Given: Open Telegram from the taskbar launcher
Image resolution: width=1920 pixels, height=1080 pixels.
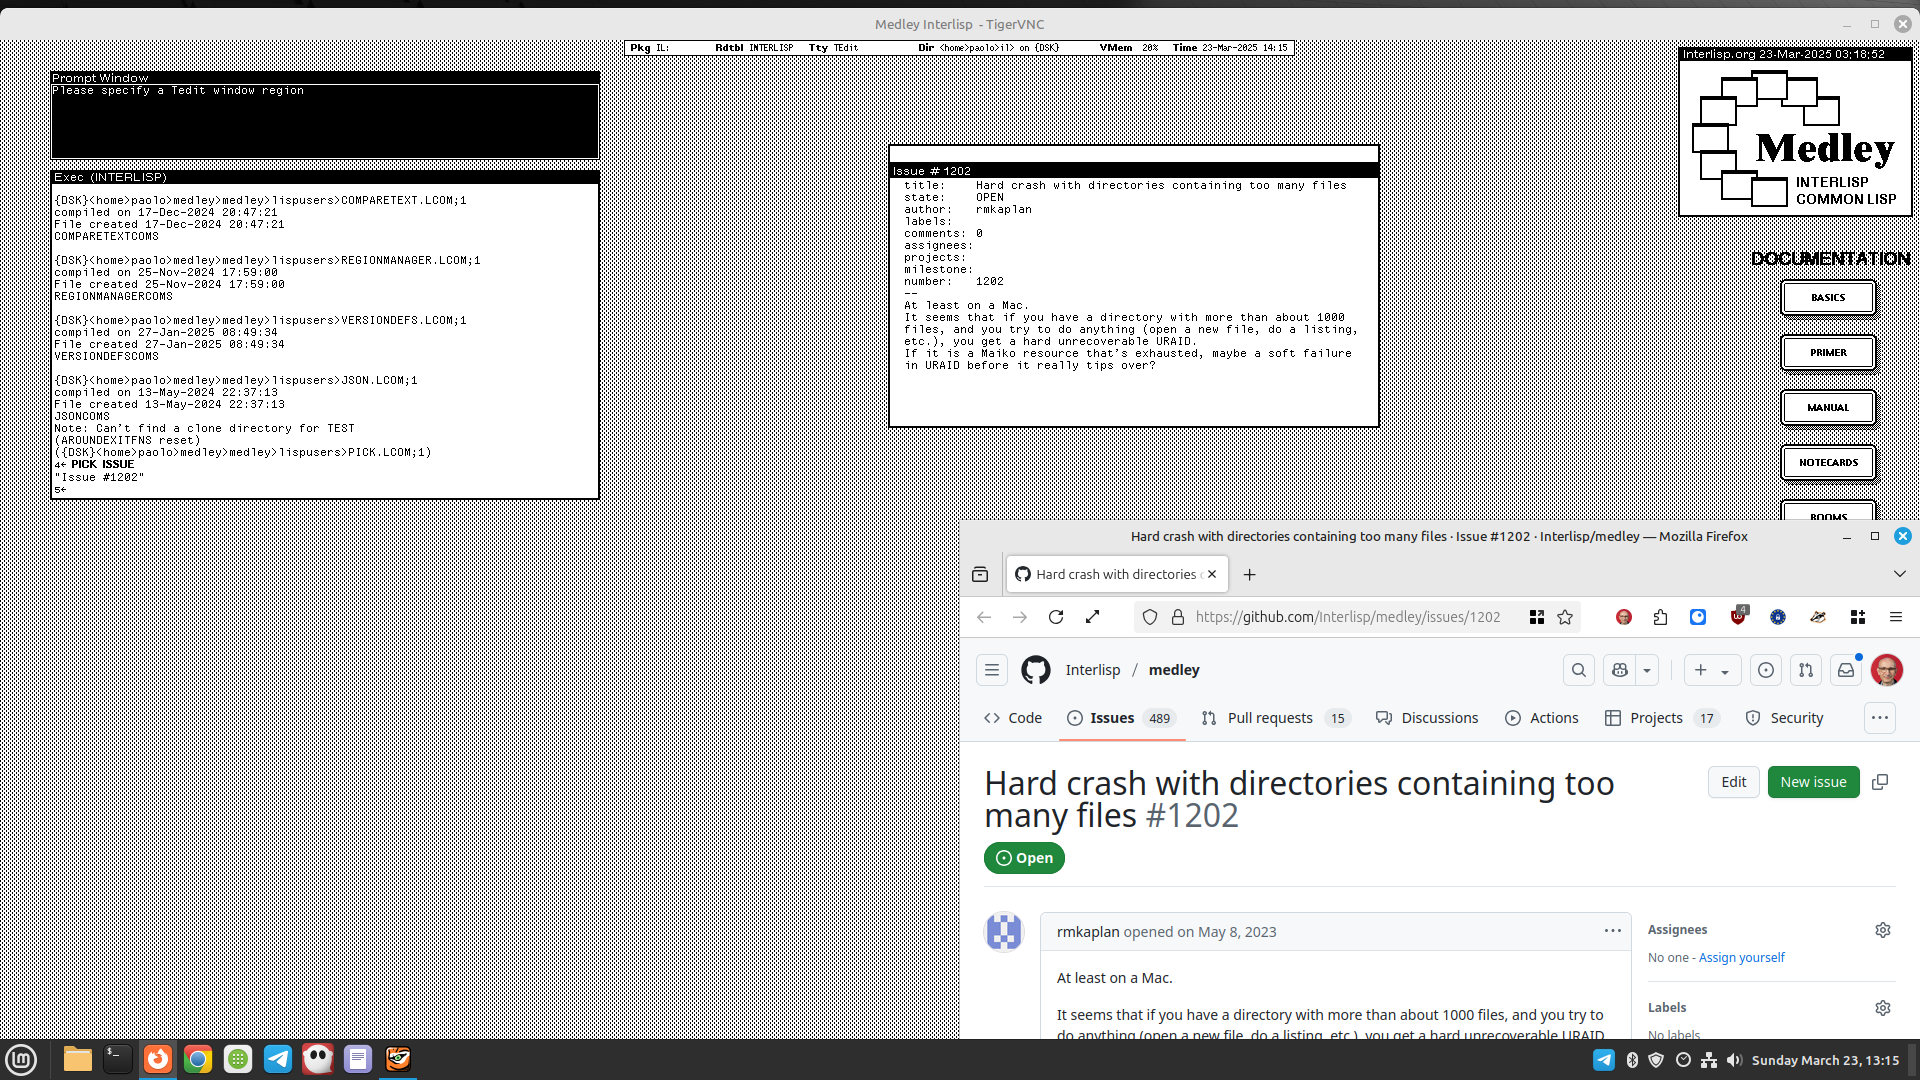Looking at the screenshot, I should click(278, 1059).
